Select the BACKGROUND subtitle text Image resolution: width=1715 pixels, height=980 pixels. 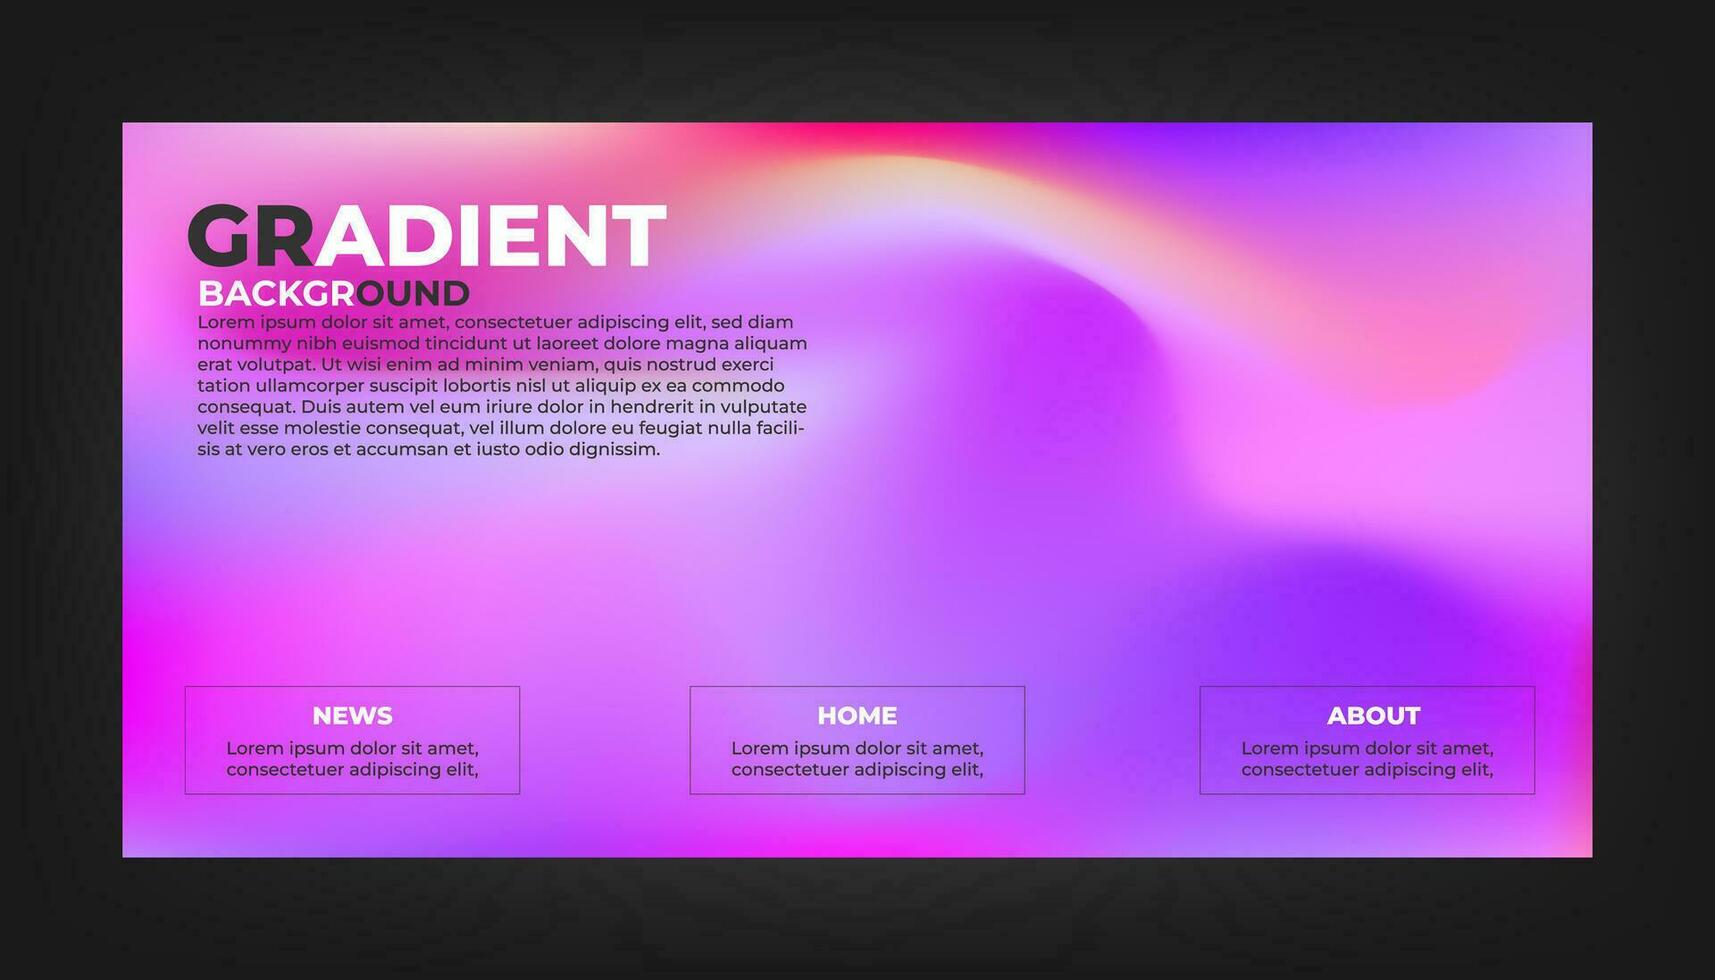click(334, 293)
